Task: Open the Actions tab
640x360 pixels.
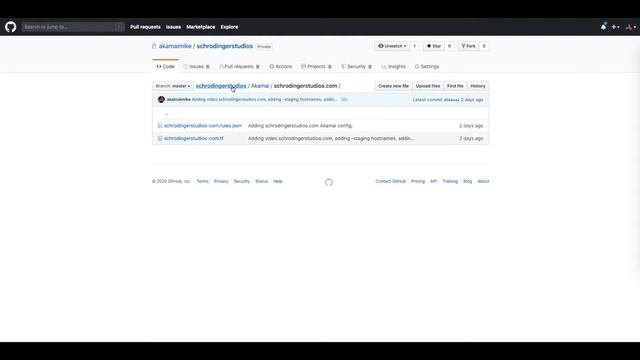Action: (x=281, y=67)
